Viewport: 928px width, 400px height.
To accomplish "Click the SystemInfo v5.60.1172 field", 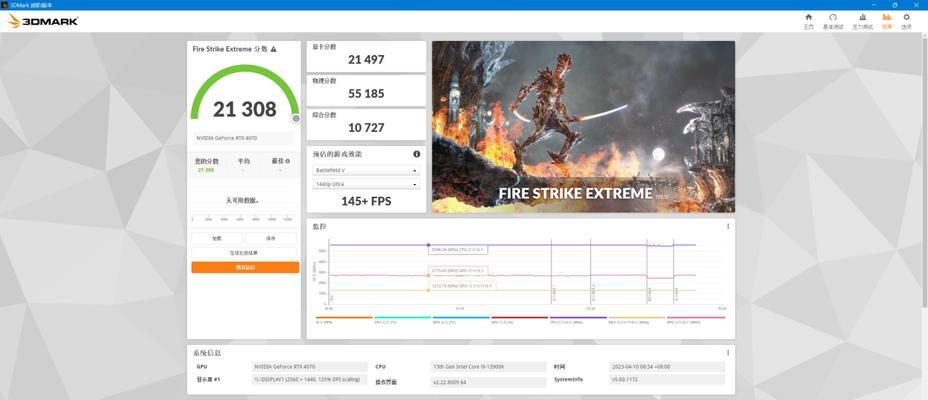I will click(667, 379).
